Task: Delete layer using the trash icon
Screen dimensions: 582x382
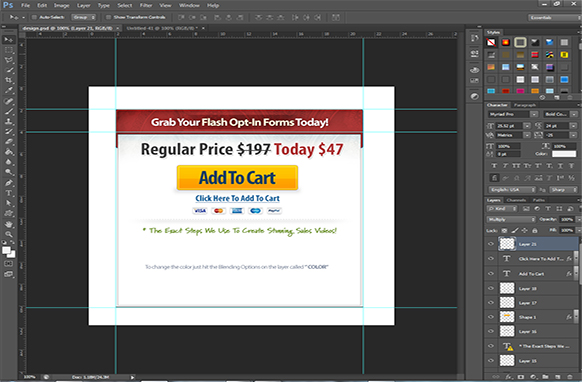Action: tap(570, 377)
